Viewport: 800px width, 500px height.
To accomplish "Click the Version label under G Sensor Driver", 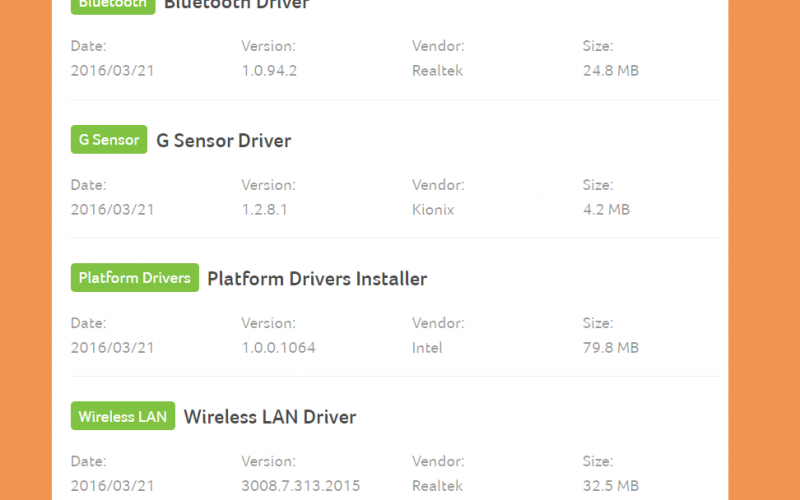I will coord(268,185).
